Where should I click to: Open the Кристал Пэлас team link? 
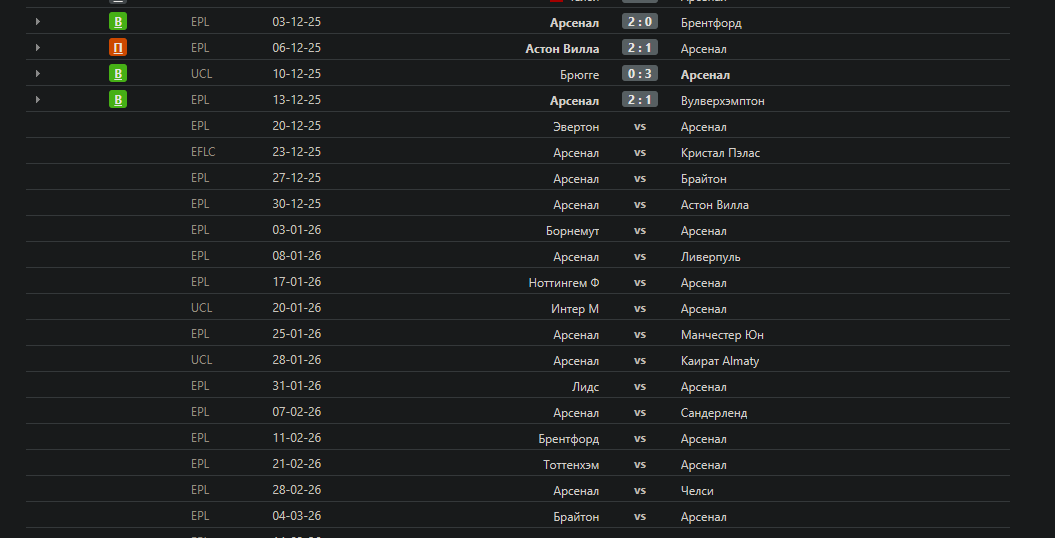pyautogui.click(x=720, y=153)
